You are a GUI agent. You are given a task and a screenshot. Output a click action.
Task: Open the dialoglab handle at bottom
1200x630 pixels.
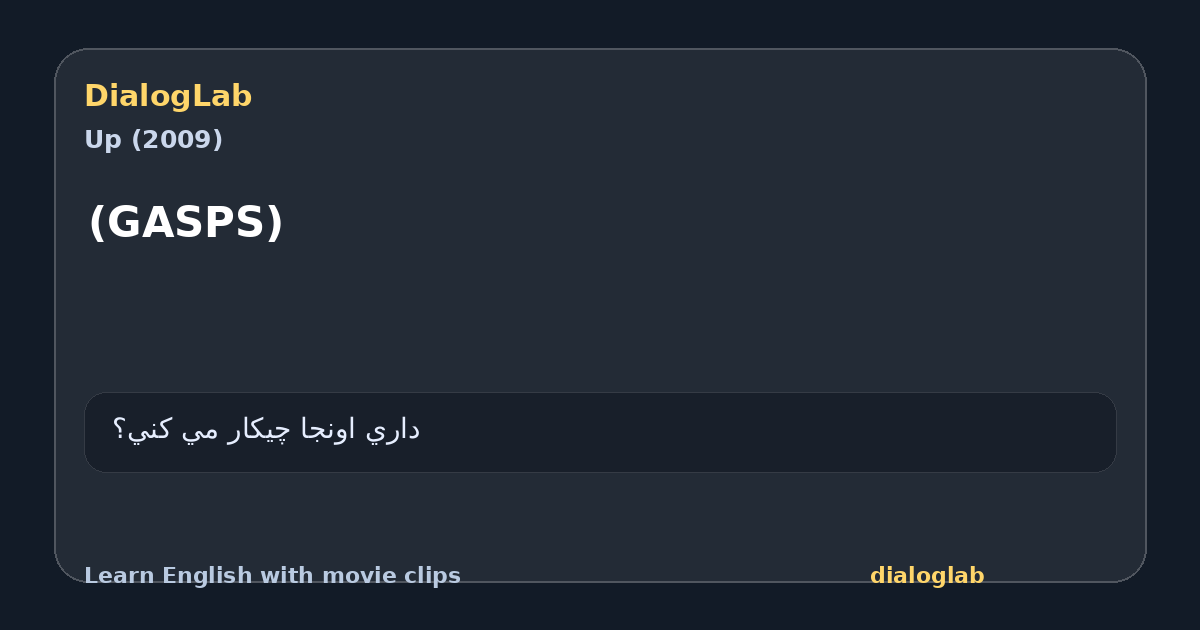coord(927,576)
